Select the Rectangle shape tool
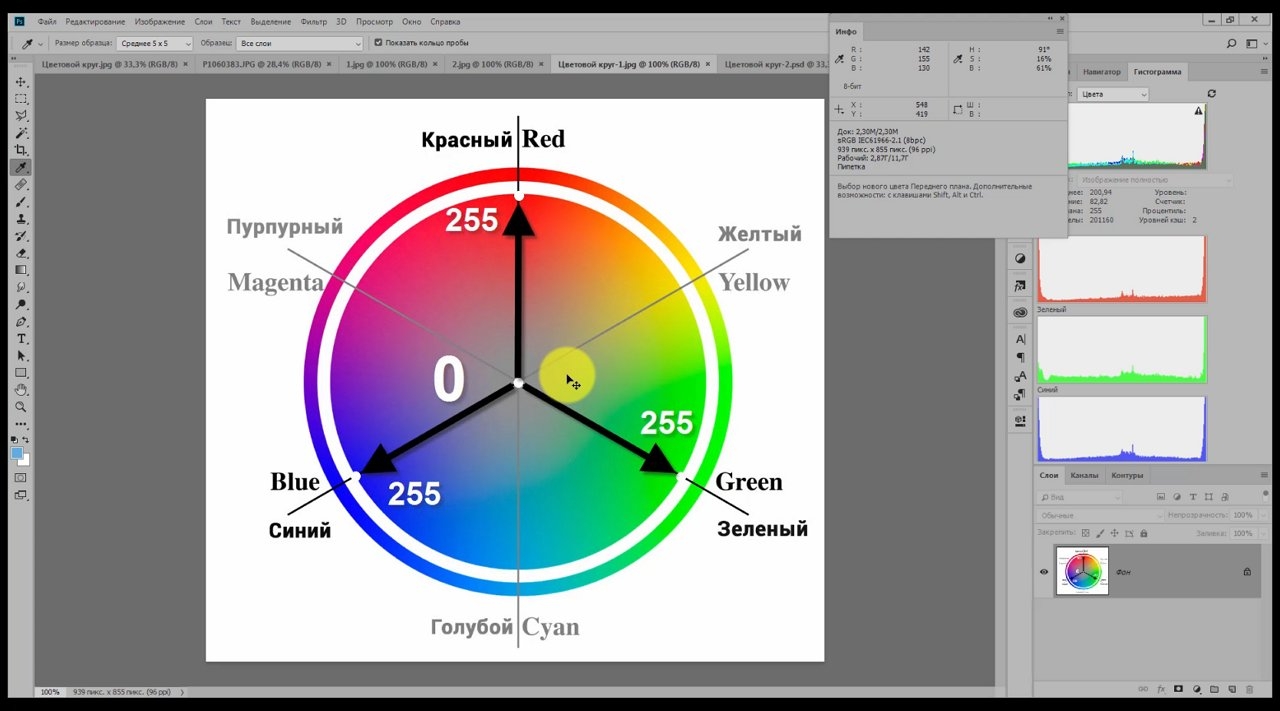Screen dimensions: 1280x711 21,373
